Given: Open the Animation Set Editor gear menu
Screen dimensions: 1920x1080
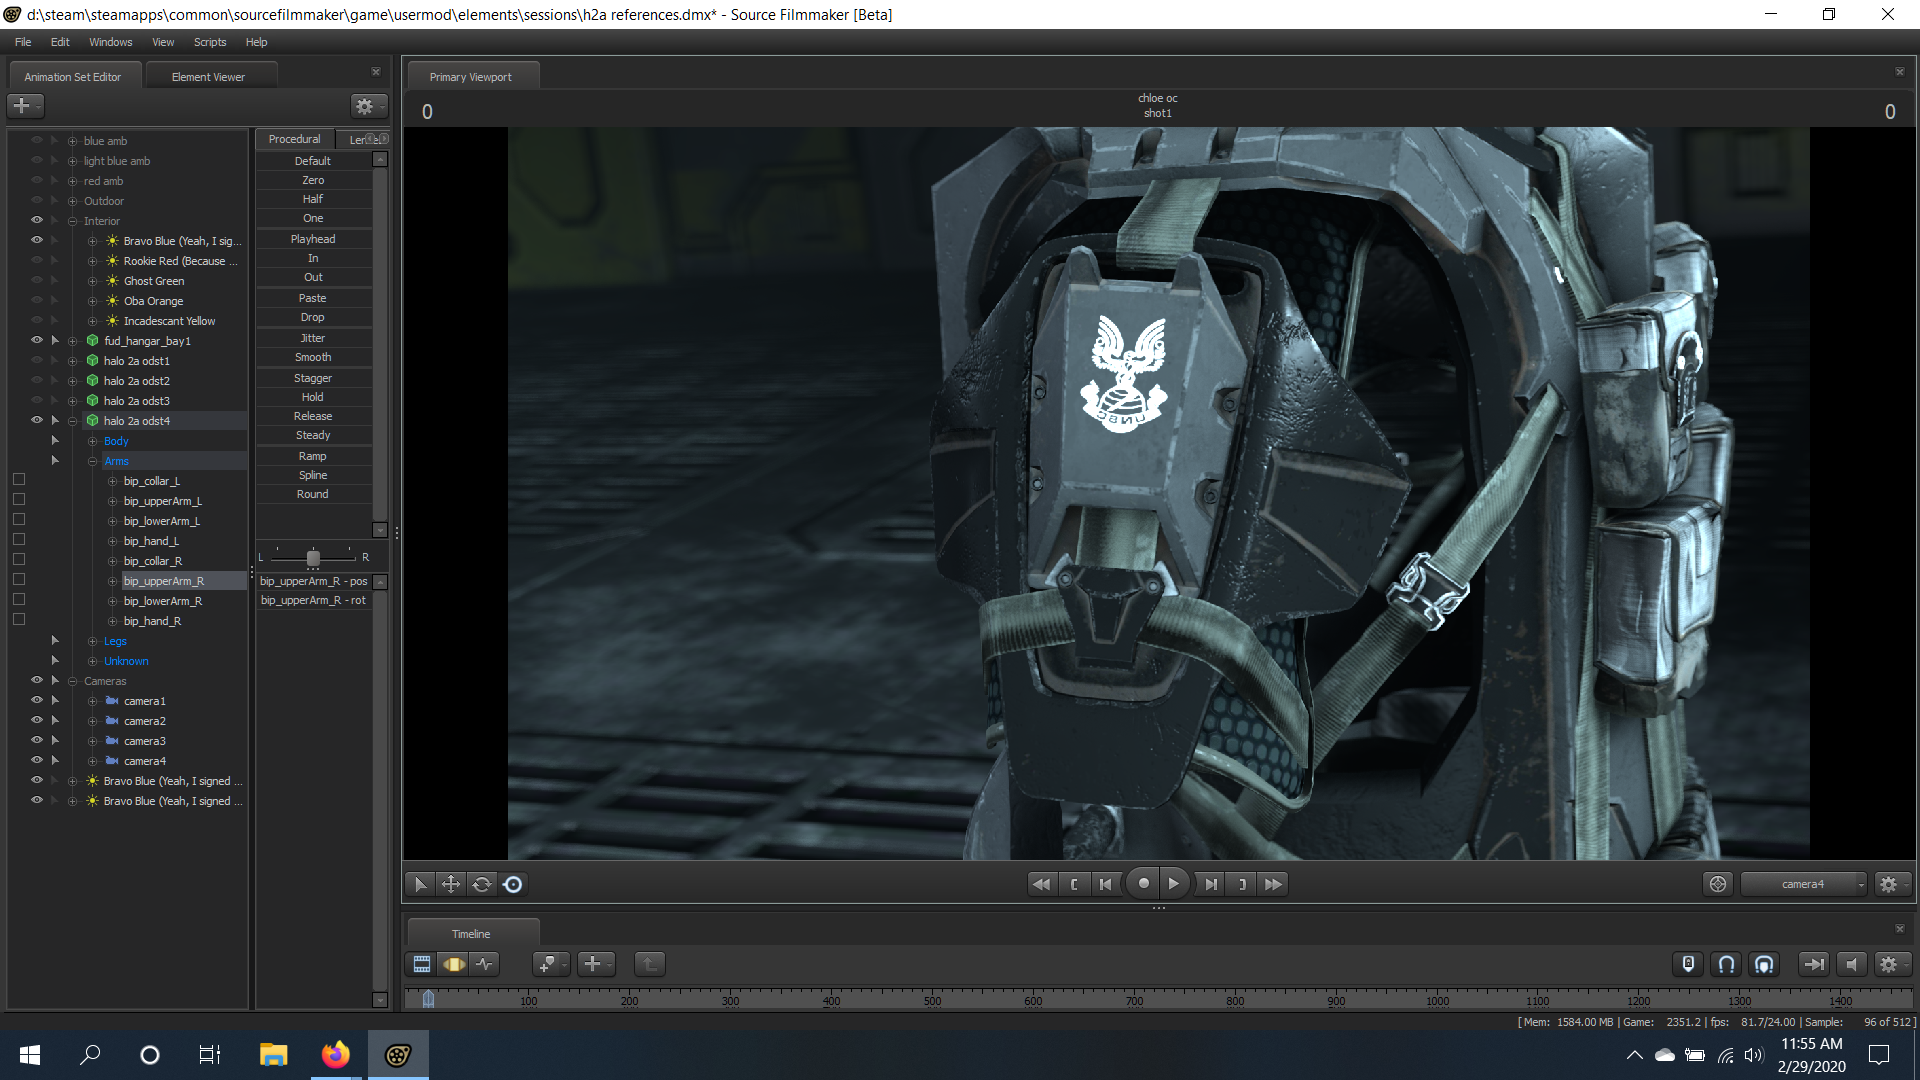Looking at the screenshot, I should pos(368,106).
